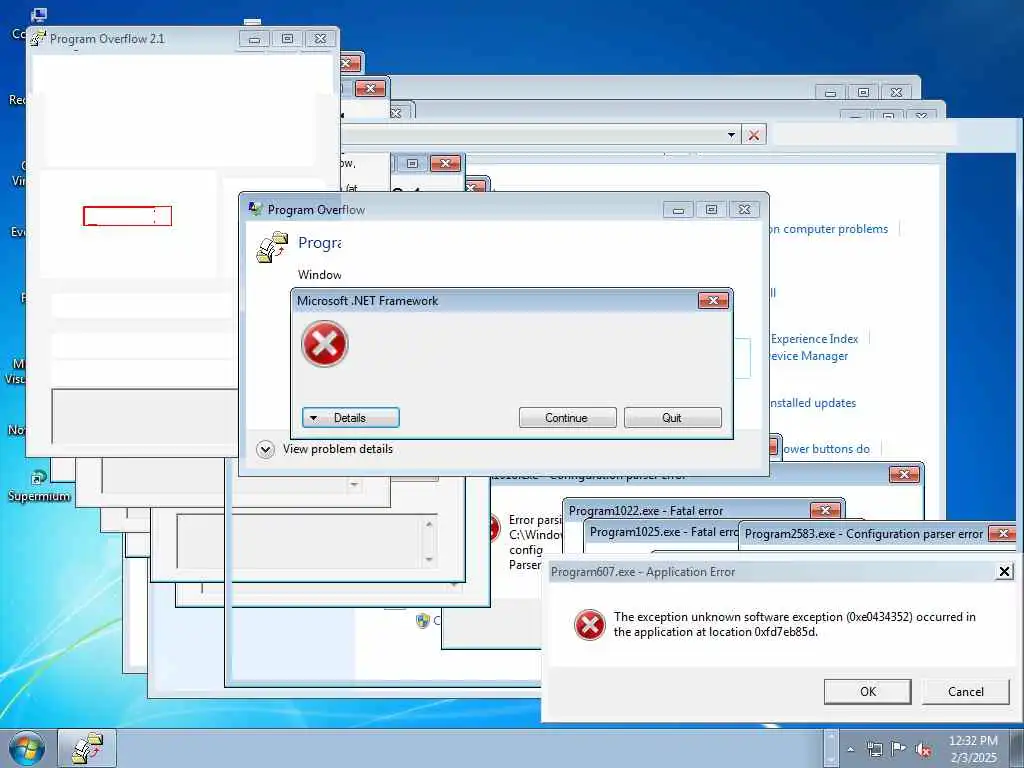The height and width of the screenshot is (768, 1024).
Task: Close the Program Overflow crash dialog
Action: [744, 210]
